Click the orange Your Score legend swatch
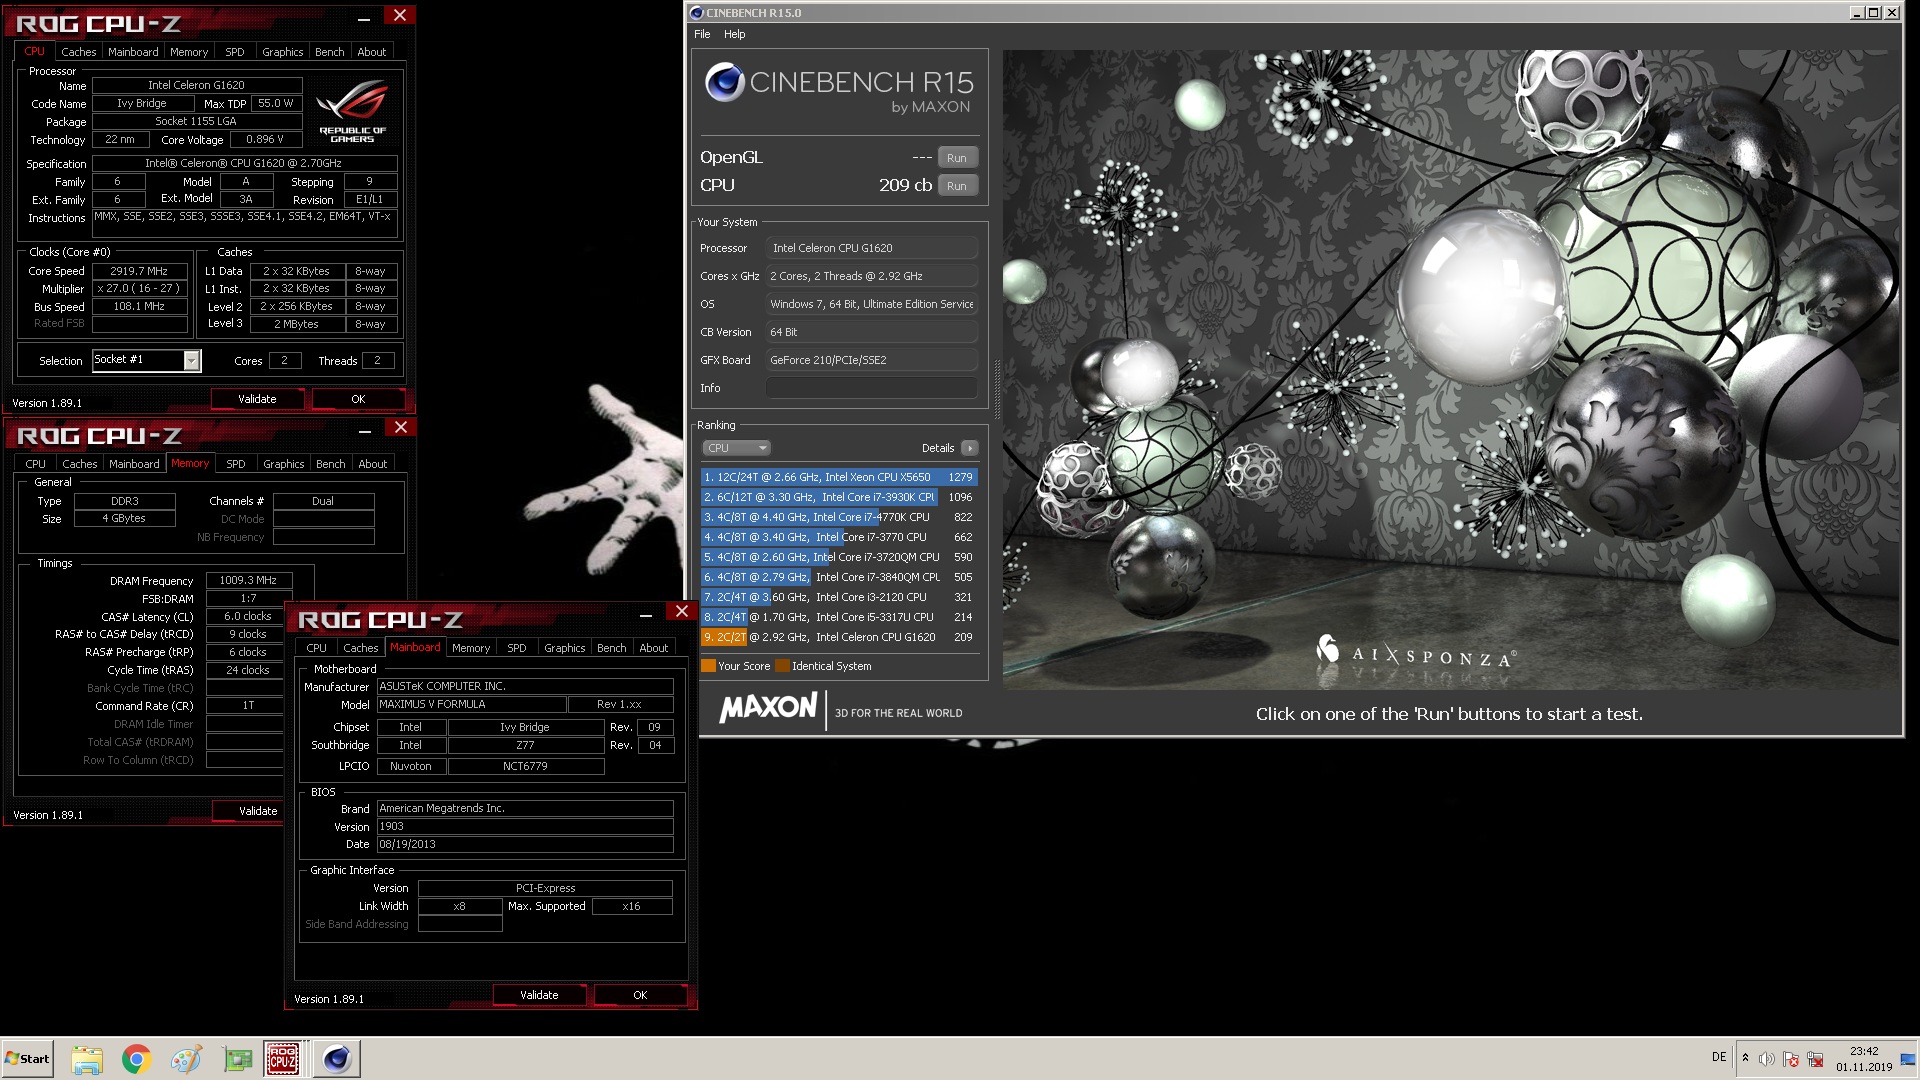This screenshot has height=1080, width=1920. (x=708, y=666)
